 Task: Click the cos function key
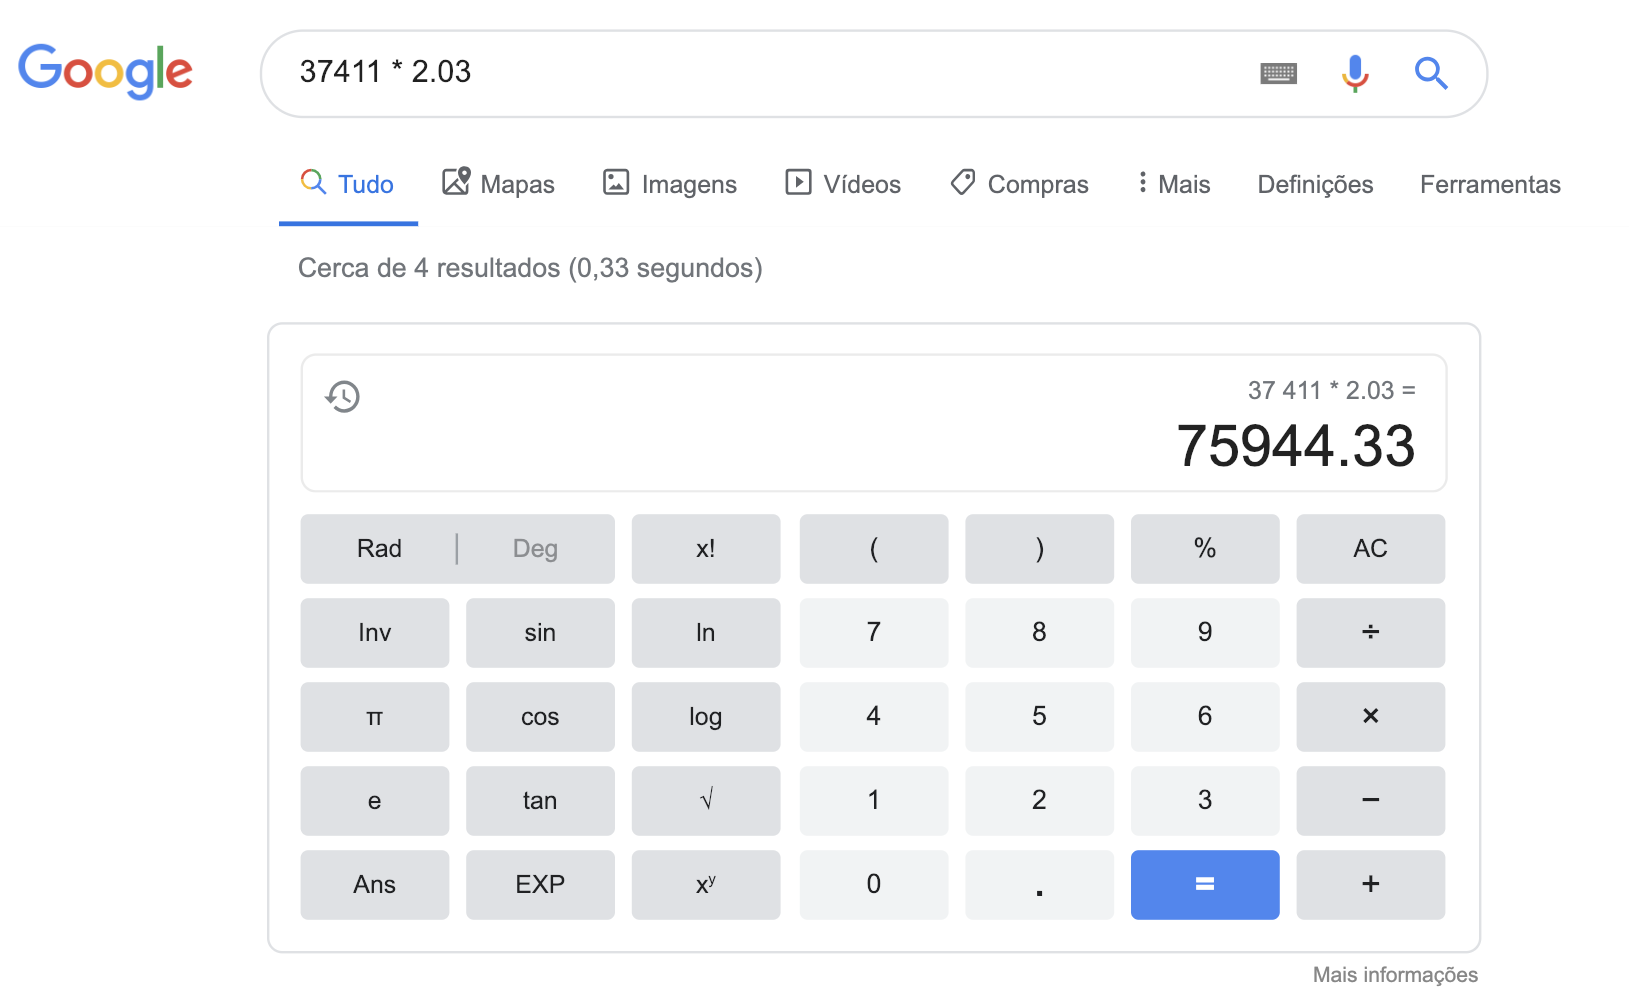(540, 717)
